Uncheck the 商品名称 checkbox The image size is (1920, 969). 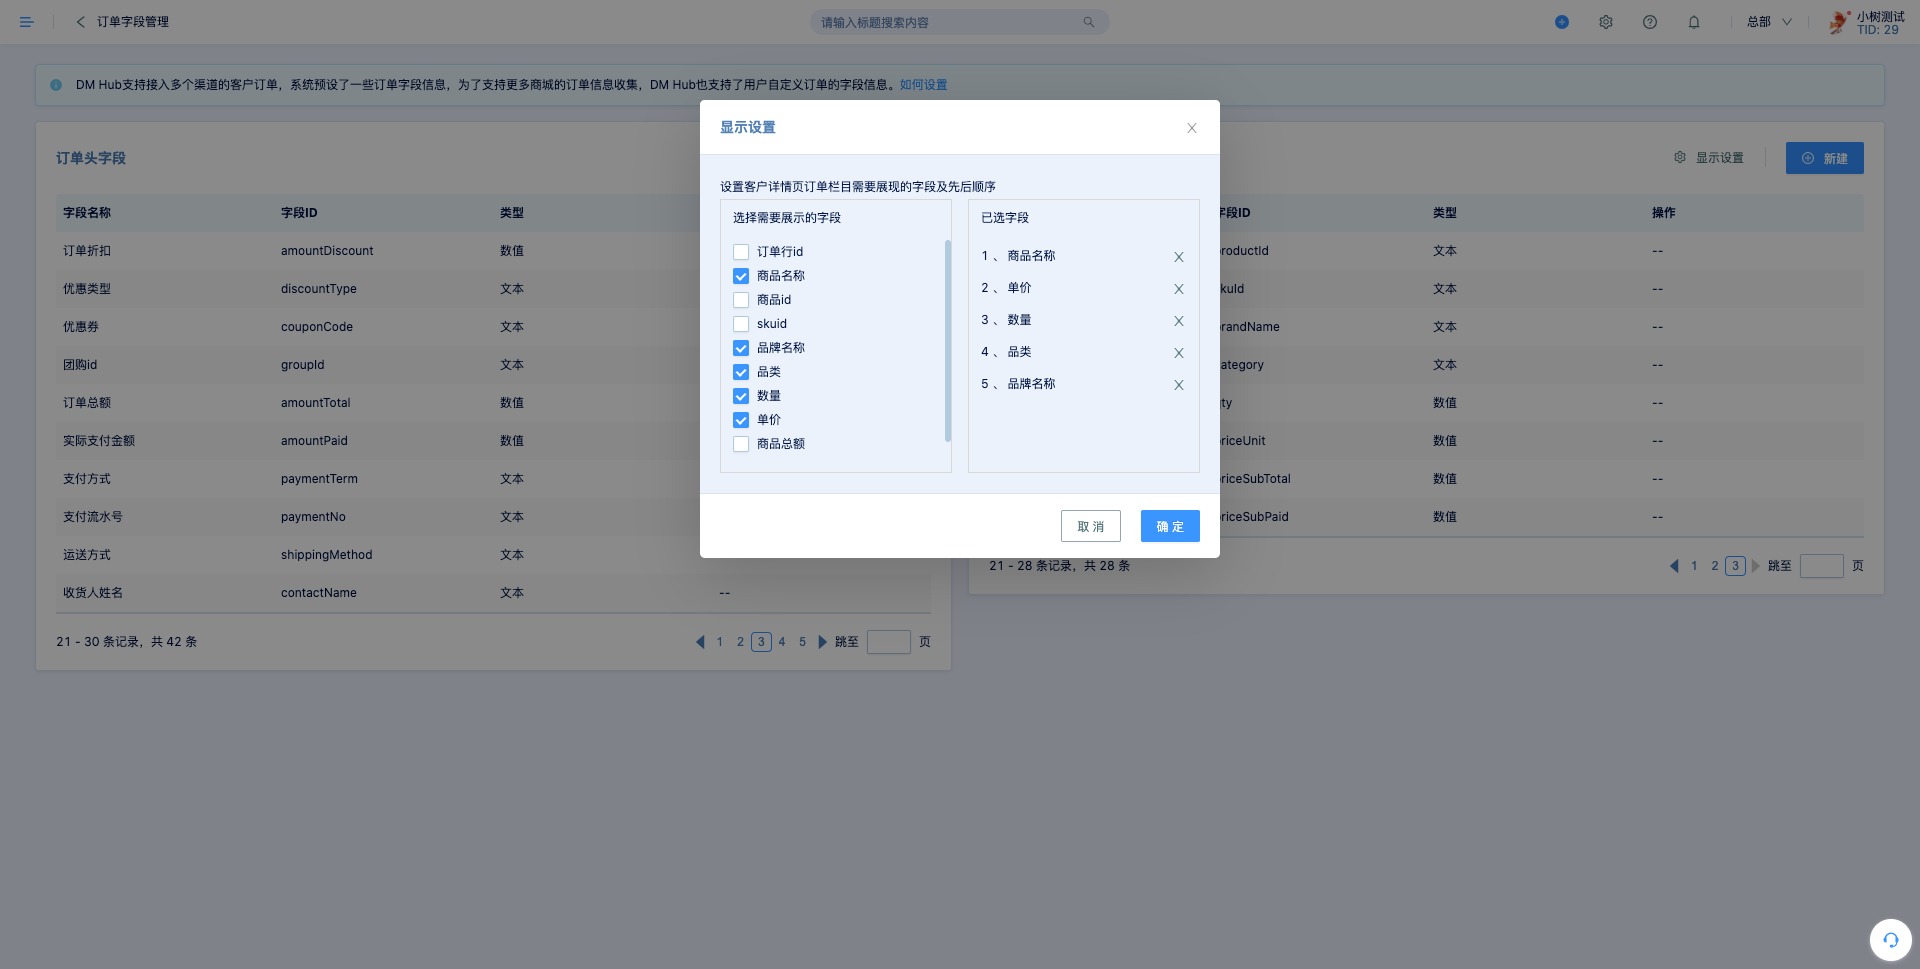(x=741, y=276)
